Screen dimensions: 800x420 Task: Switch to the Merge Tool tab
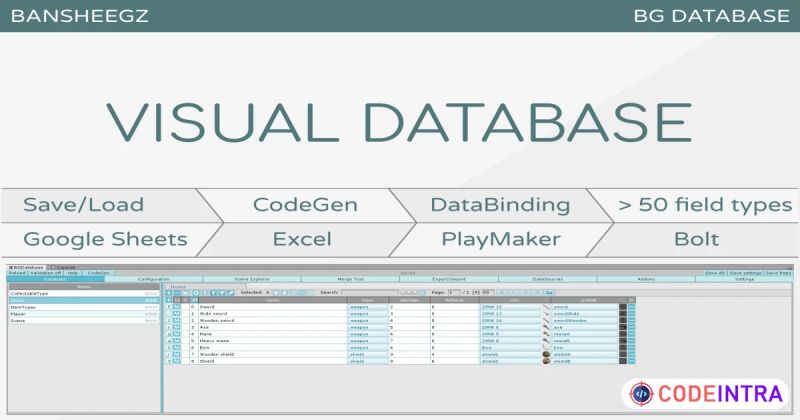pos(351,279)
